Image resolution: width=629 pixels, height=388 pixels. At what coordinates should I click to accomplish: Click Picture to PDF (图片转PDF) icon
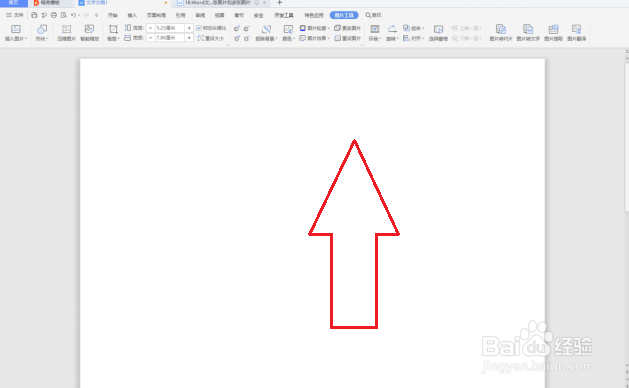pos(501,29)
